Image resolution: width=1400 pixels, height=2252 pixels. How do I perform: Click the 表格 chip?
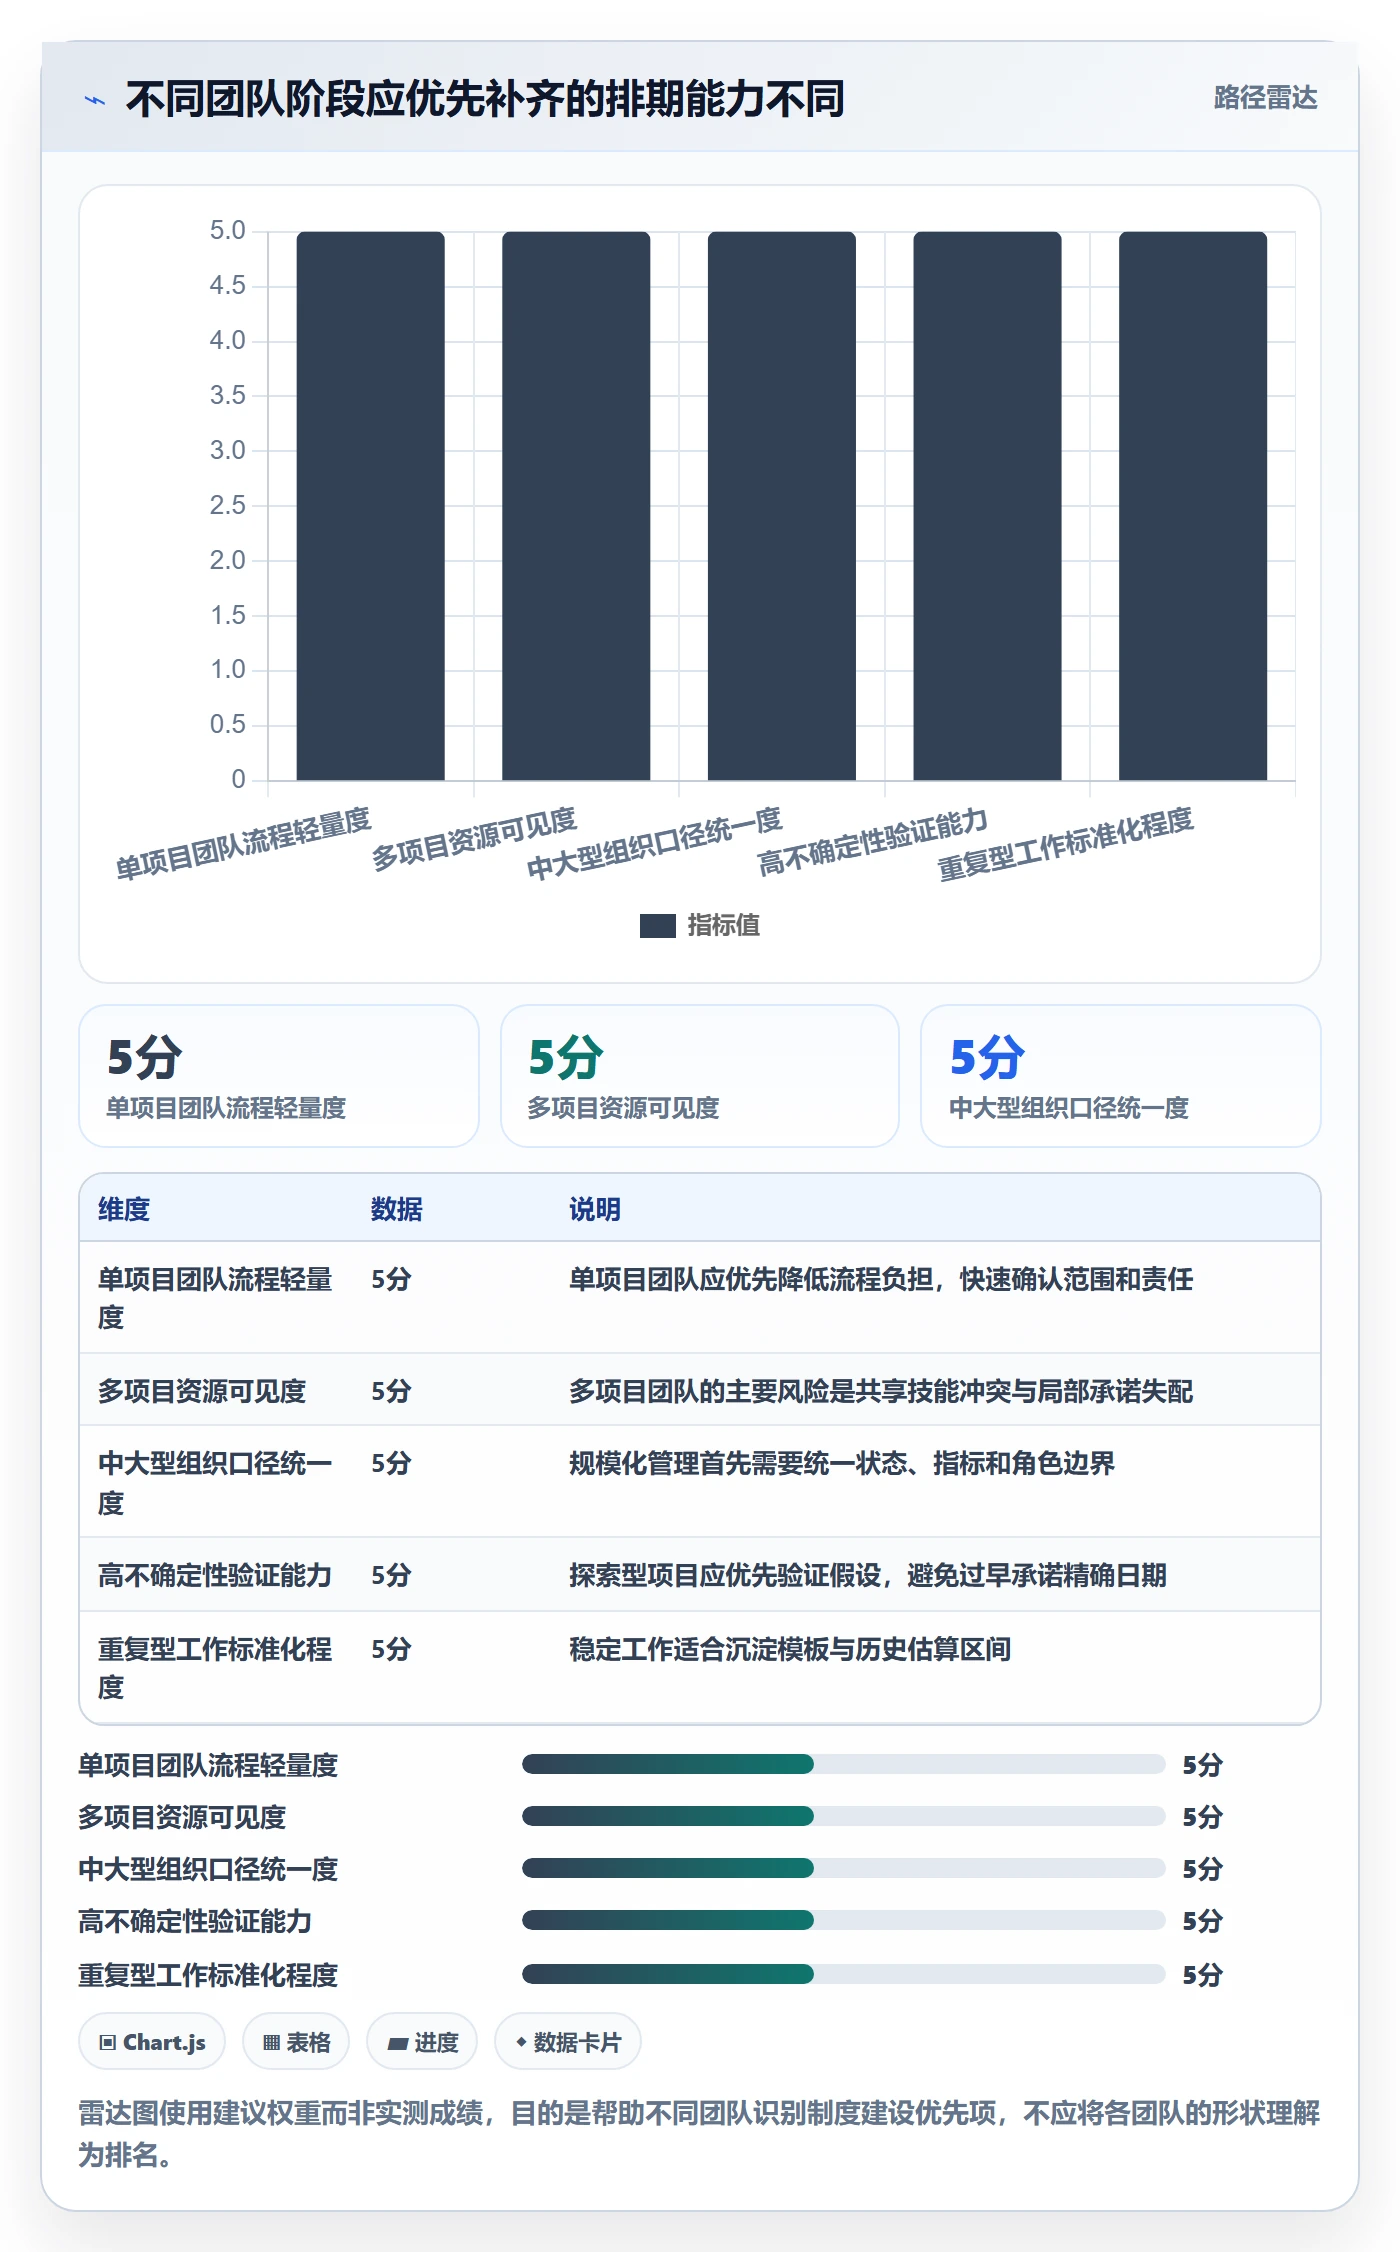point(296,2042)
